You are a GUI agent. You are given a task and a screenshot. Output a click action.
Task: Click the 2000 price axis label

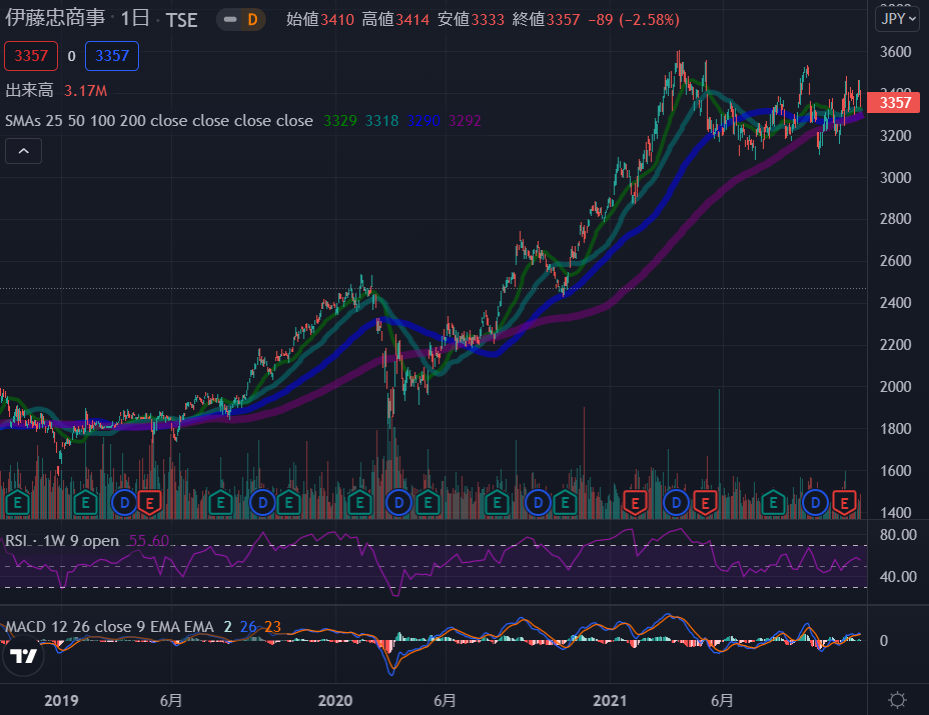click(895, 386)
